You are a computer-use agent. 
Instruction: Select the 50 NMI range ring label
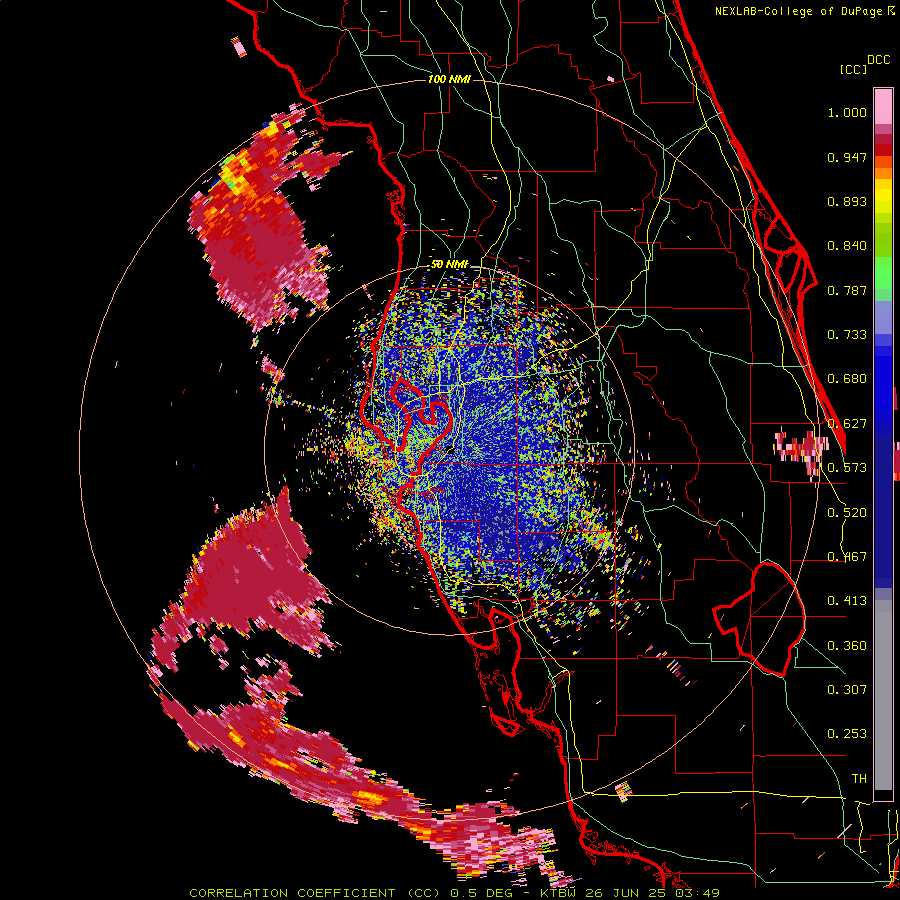click(x=449, y=265)
